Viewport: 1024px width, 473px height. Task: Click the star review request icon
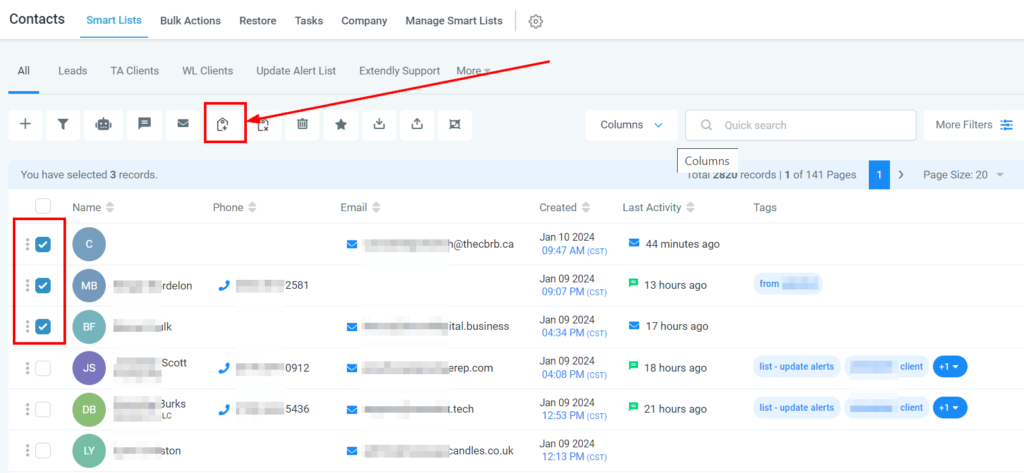341,124
